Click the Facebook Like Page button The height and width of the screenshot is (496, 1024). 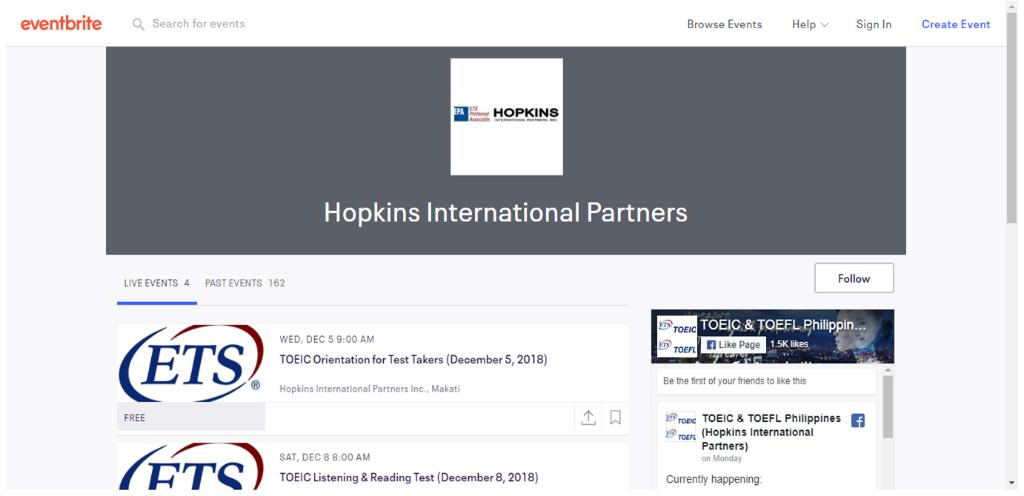click(x=733, y=345)
